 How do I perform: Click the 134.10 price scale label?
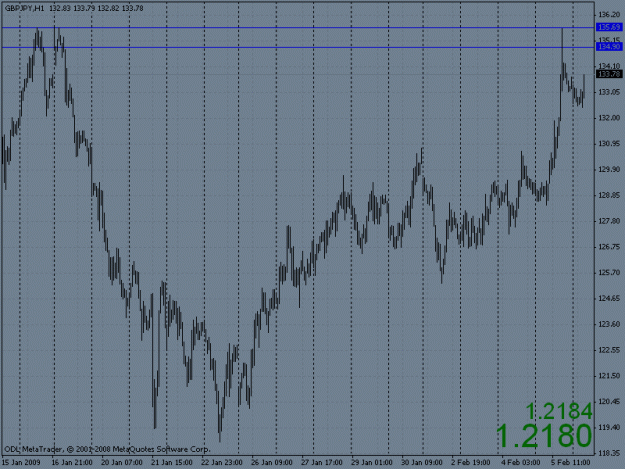(x=609, y=66)
